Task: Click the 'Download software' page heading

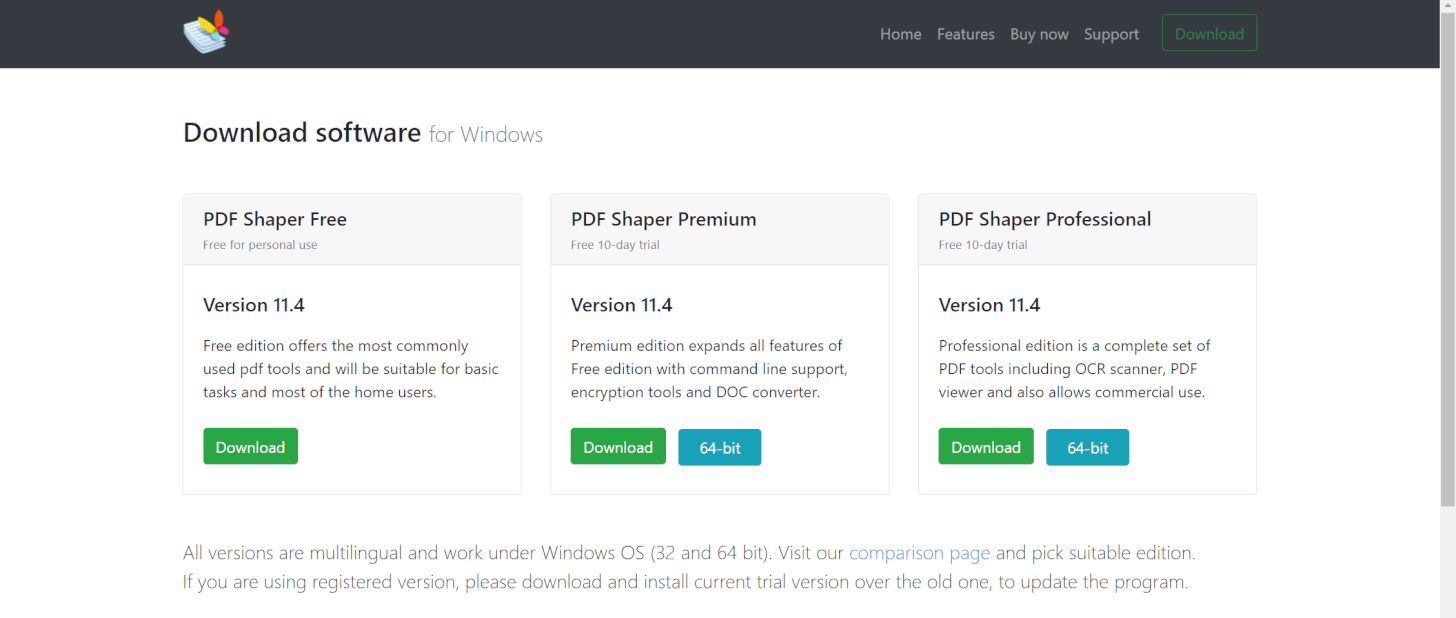Action: click(x=302, y=132)
